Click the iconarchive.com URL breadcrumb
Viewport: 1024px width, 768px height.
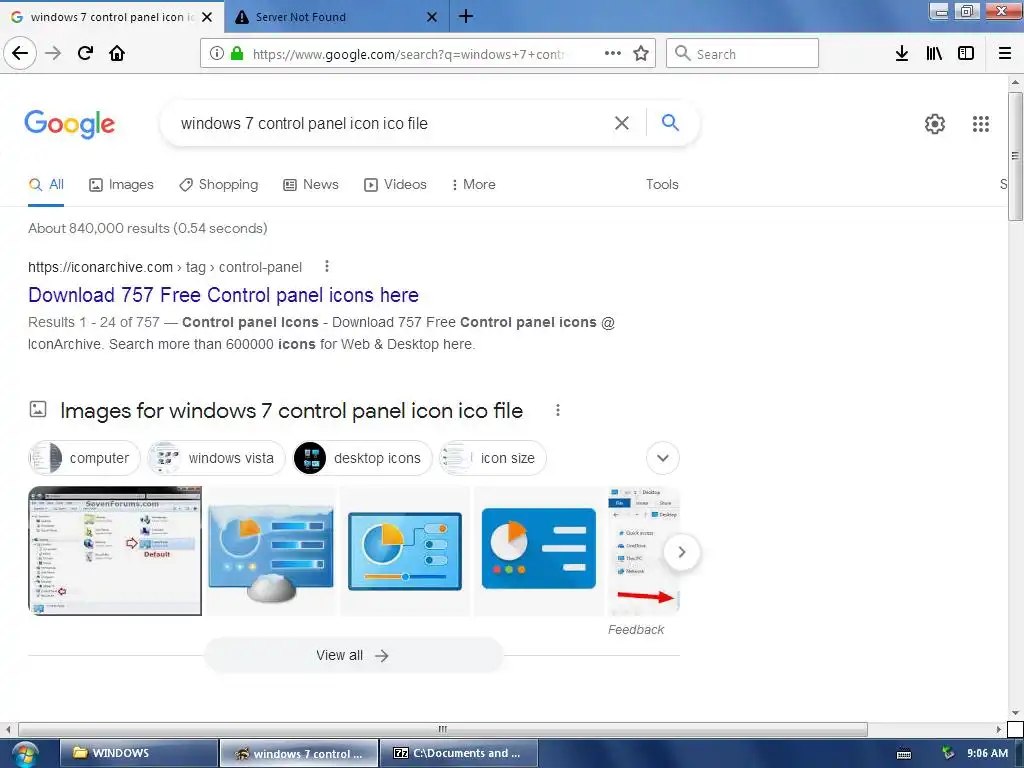(x=165, y=267)
